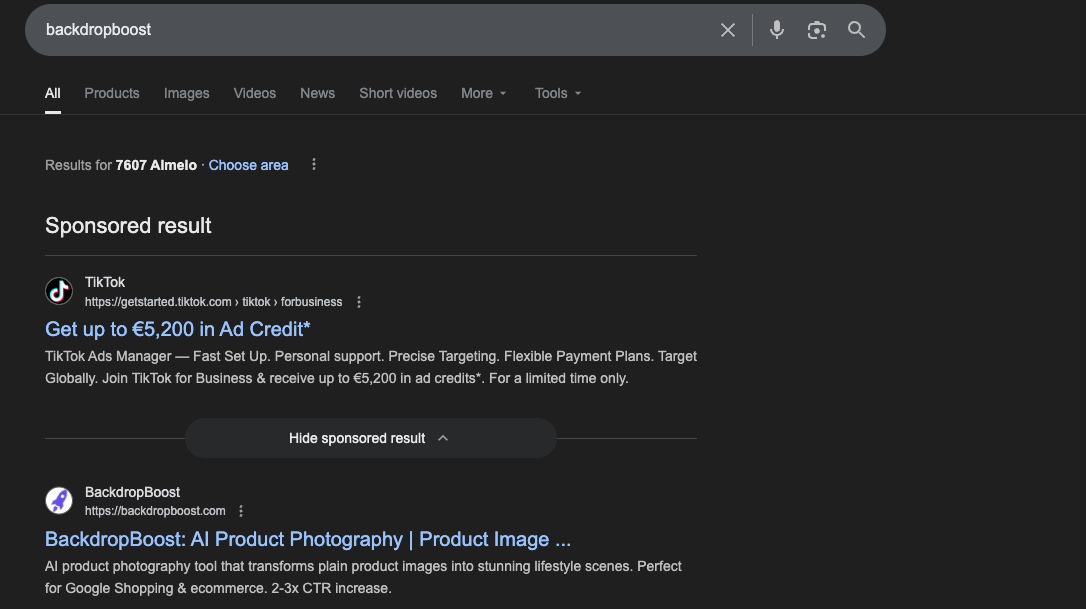Open the TikTok ad's three-dot menu
The width and height of the screenshot is (1086, 609).
pos(359,302)
